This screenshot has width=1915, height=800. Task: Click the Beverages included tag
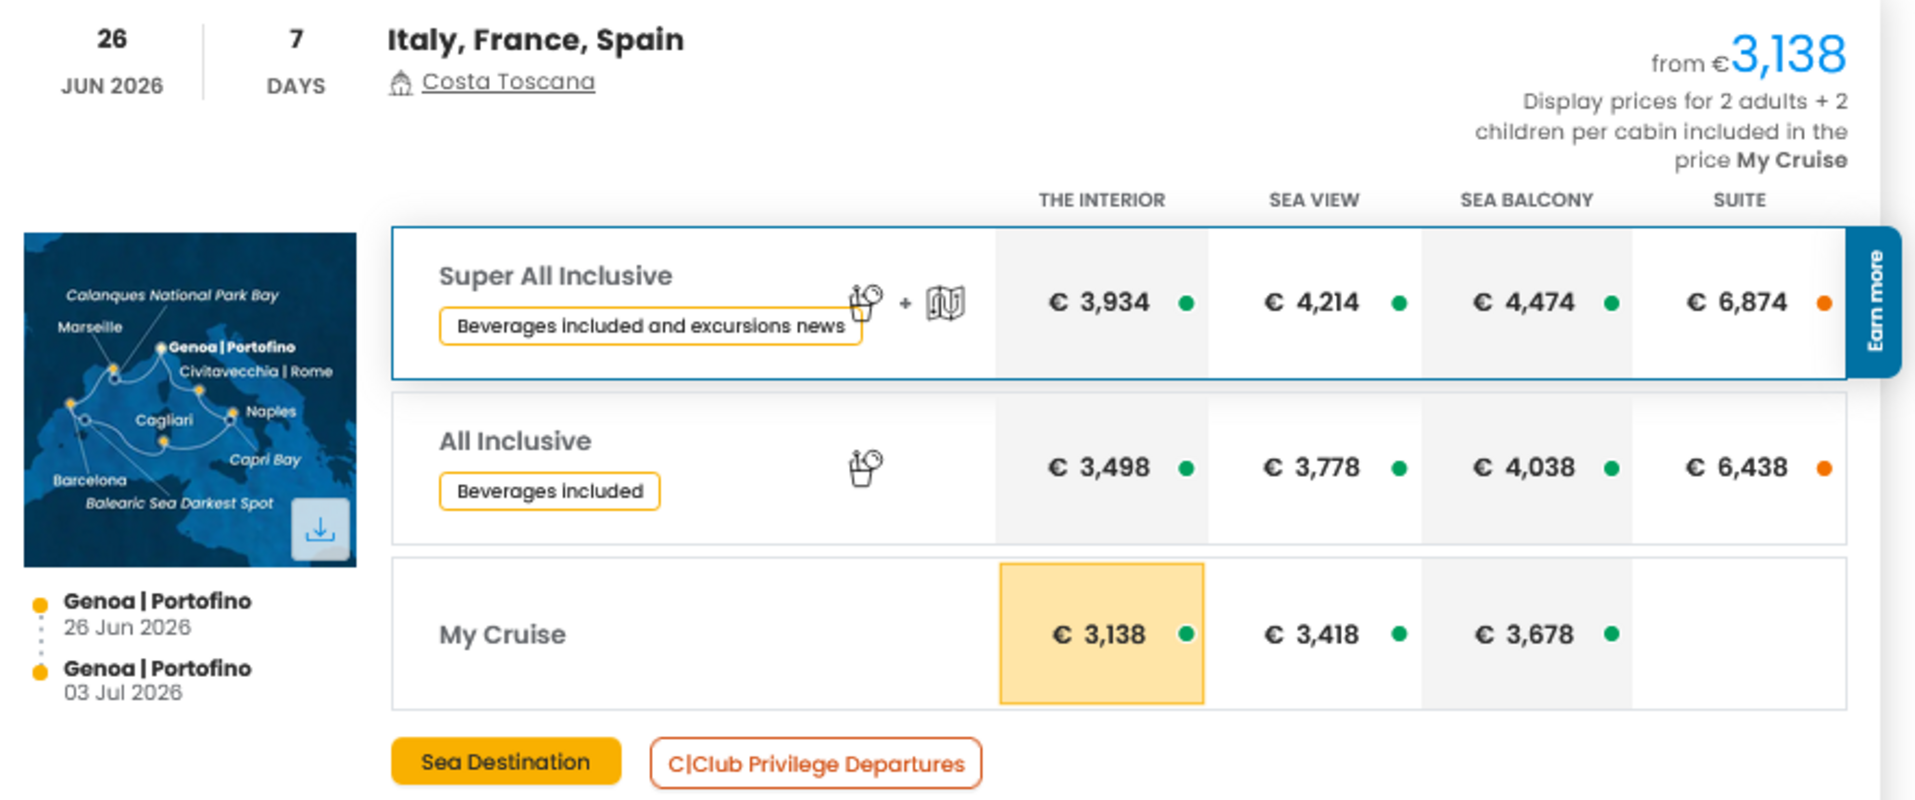(549, 492)
